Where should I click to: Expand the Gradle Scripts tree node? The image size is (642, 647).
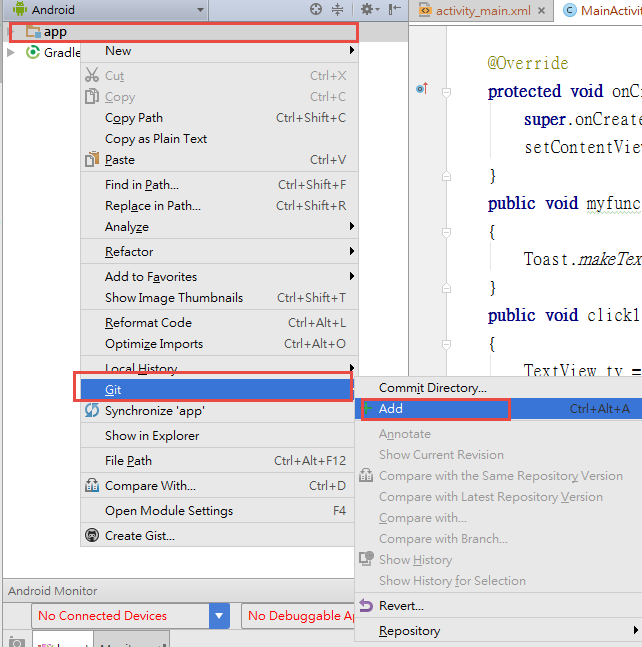click(x=12, y=52)
